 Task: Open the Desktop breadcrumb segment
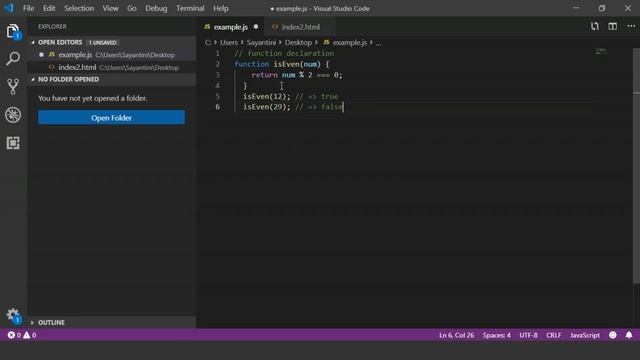[298, 42]
